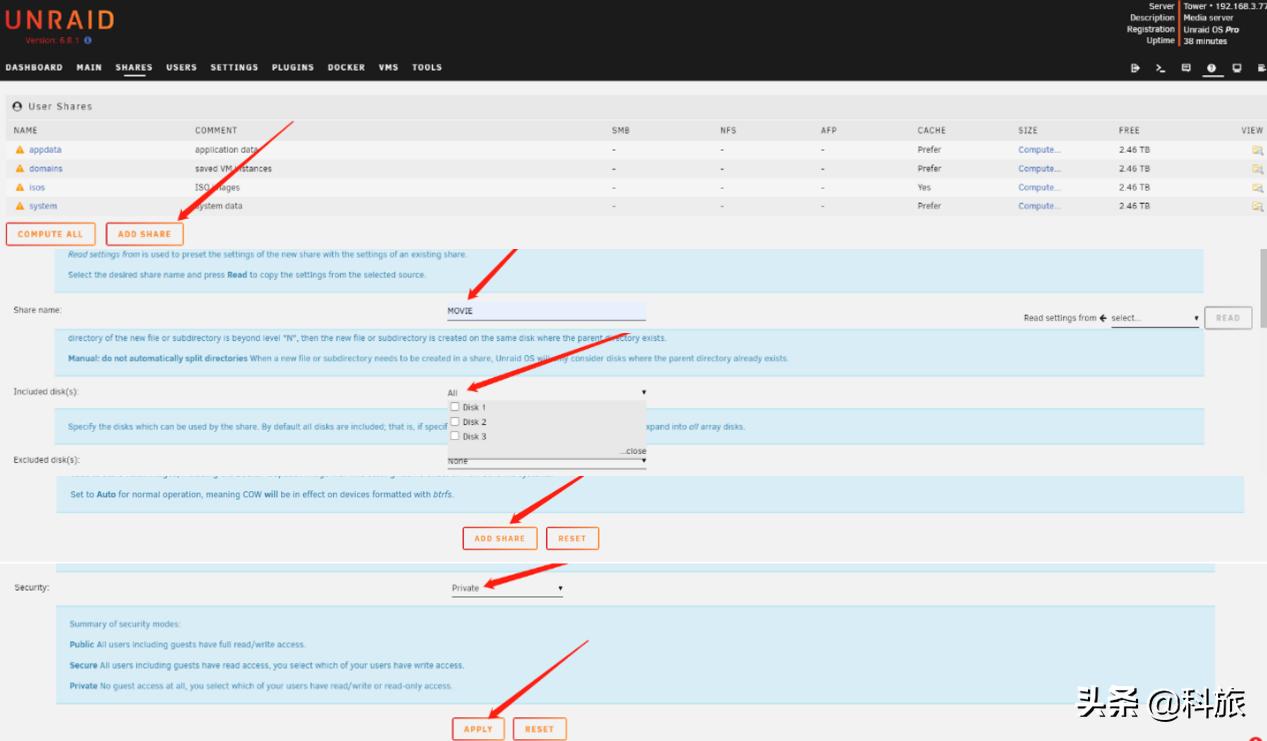Open the Shares tab
Image resolution: width=1267 pixels, height=741 pixels.
[134, 68]
